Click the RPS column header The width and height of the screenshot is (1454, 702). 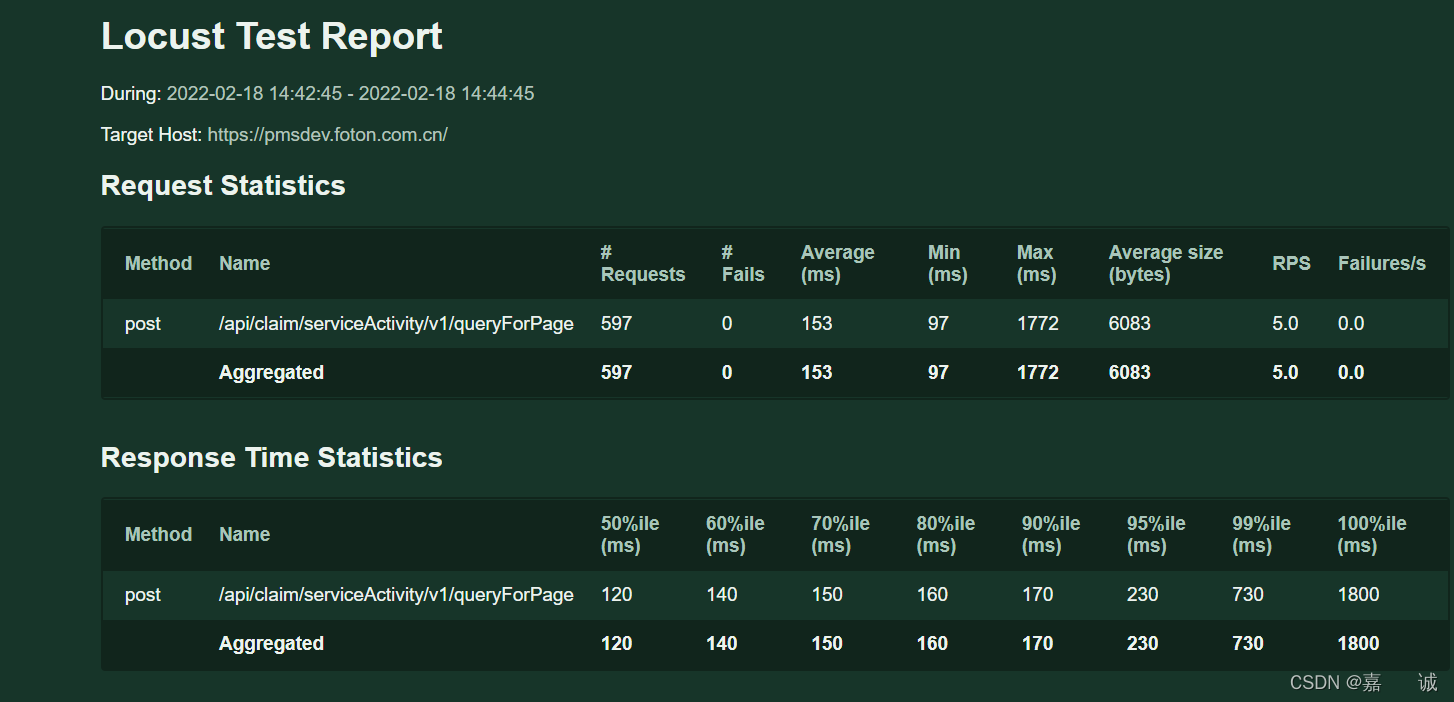1291,263
